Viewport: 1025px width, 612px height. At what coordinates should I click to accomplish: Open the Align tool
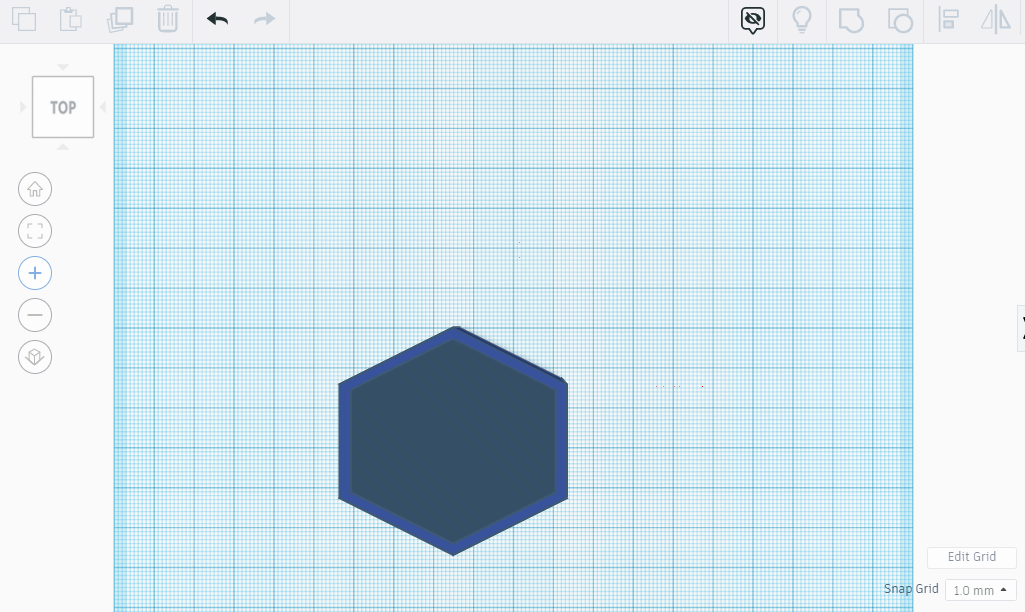pos(948,19)
